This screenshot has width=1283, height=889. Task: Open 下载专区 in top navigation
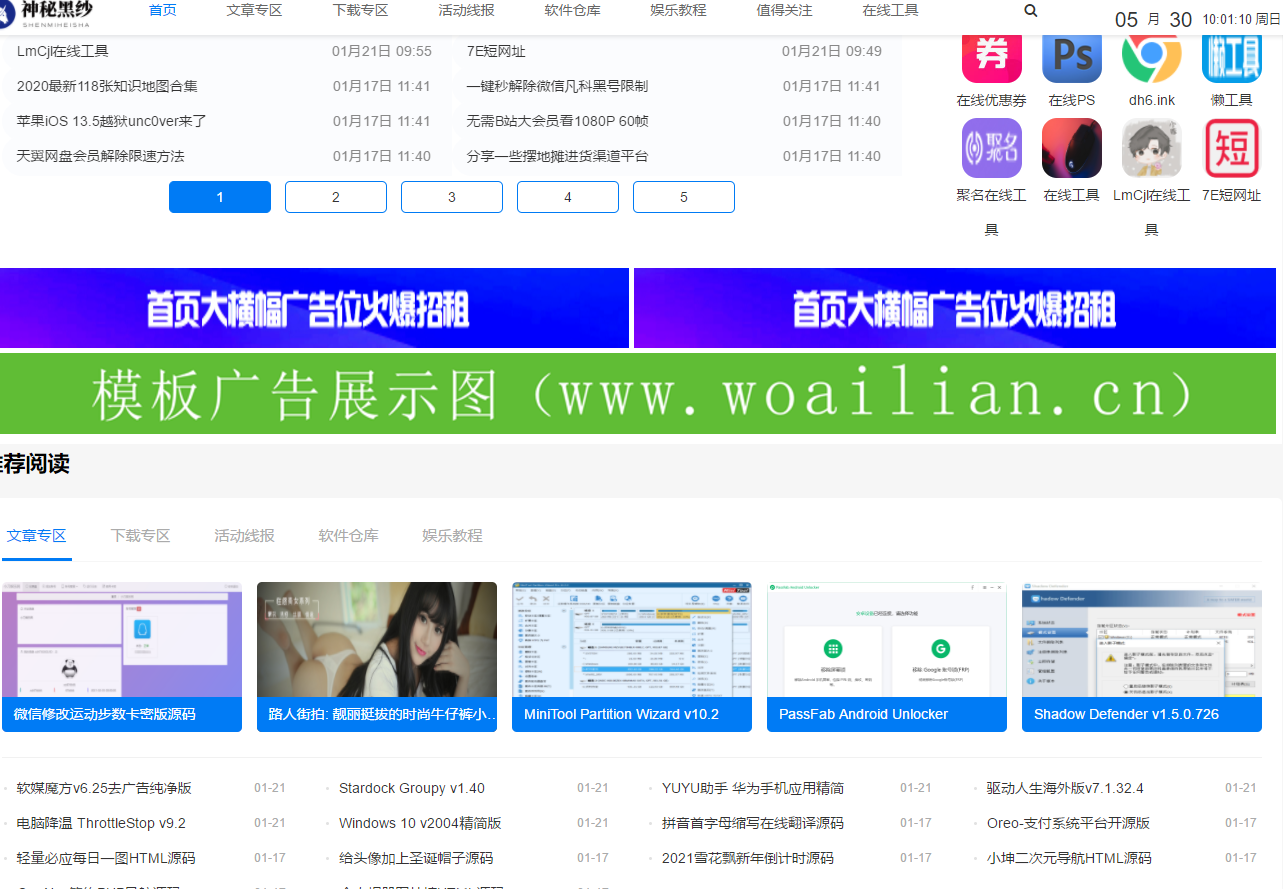pos(360,11)
